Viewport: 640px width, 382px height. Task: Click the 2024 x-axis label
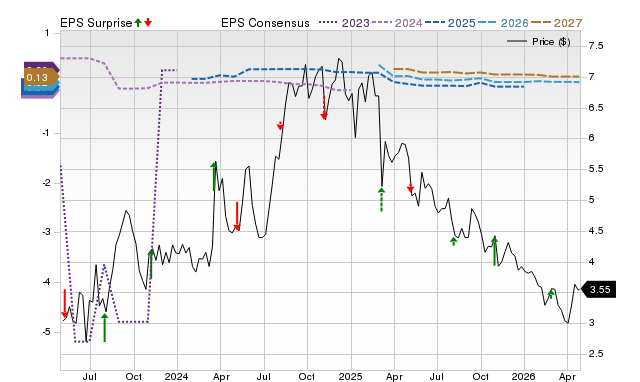(x=176, y=376)
